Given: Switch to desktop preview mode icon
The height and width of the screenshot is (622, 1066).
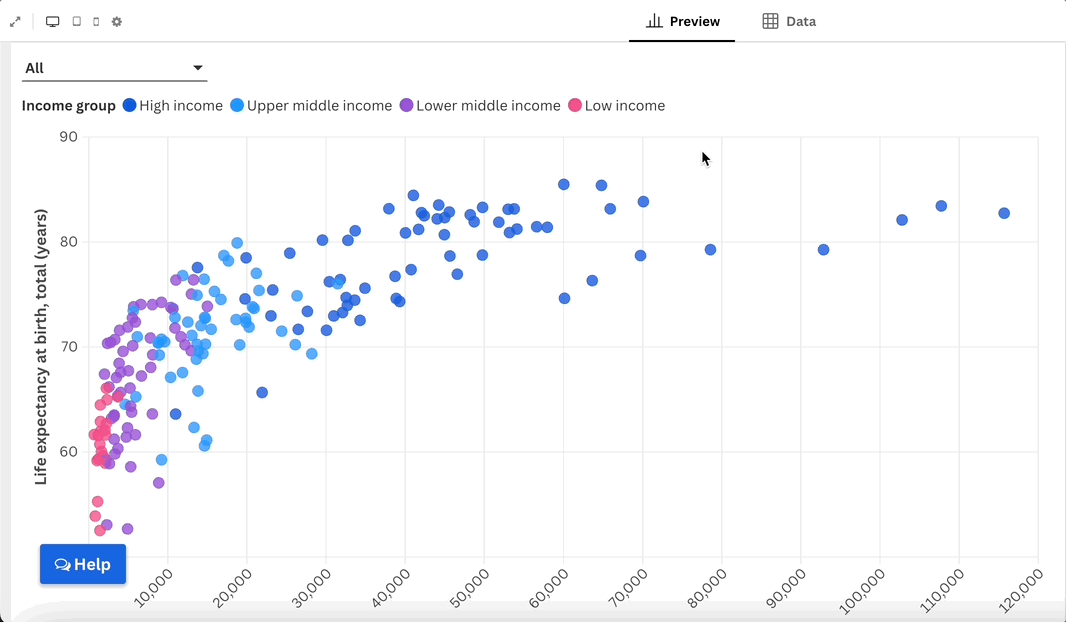Looking at the screenshot, I should pyautogui.click(x=53, y=21).
